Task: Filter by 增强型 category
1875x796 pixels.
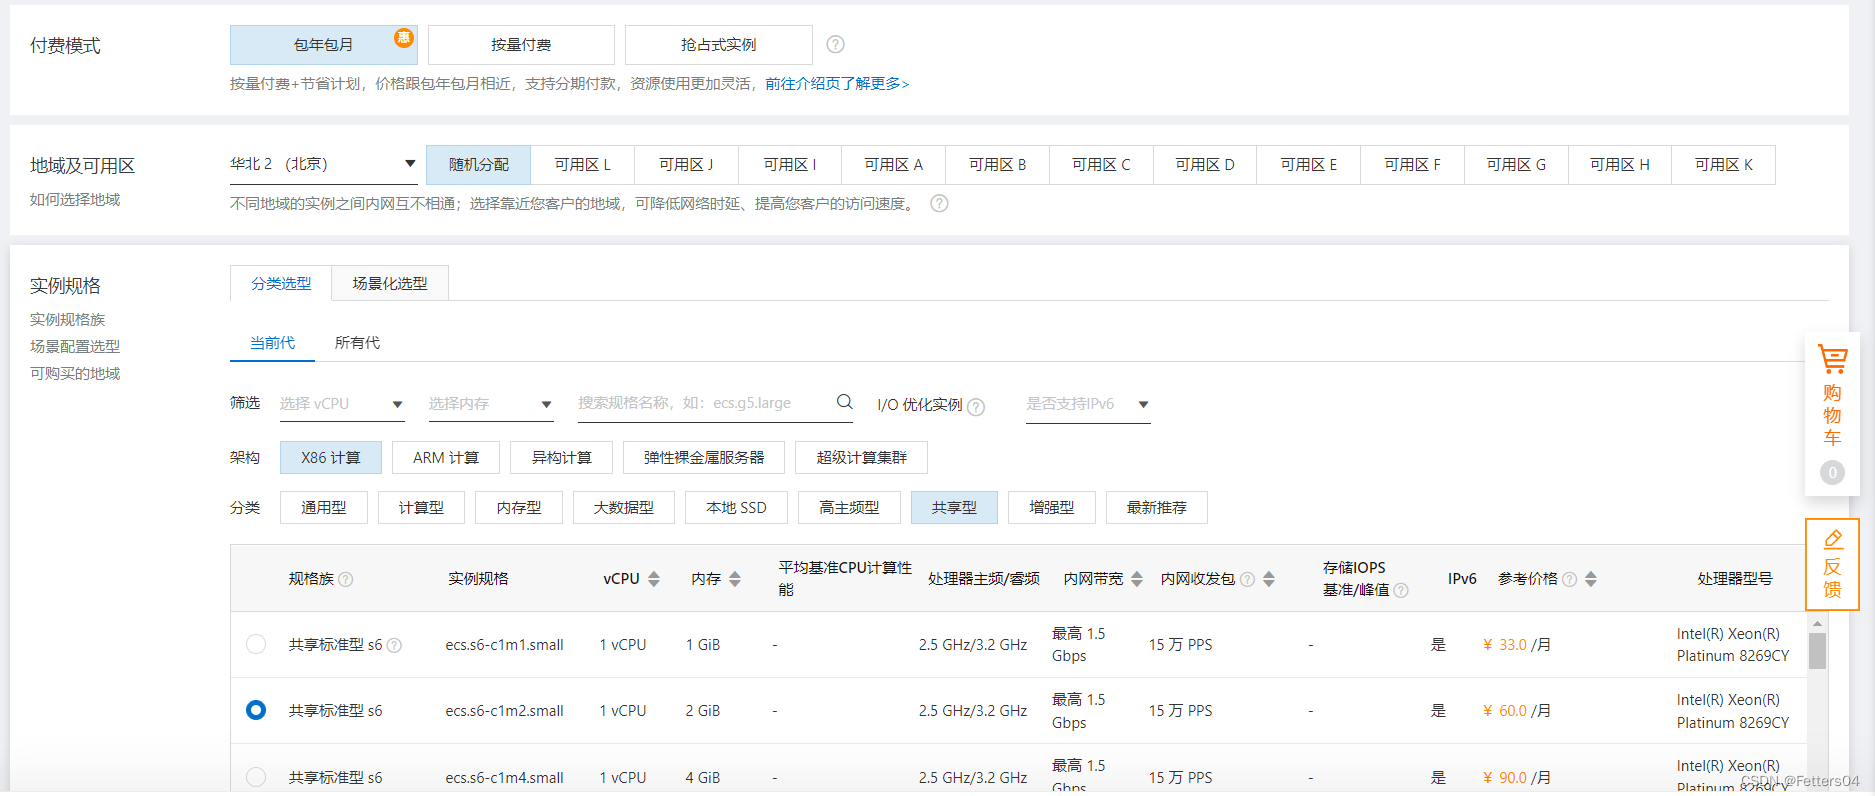Action: coord(1052,508)
